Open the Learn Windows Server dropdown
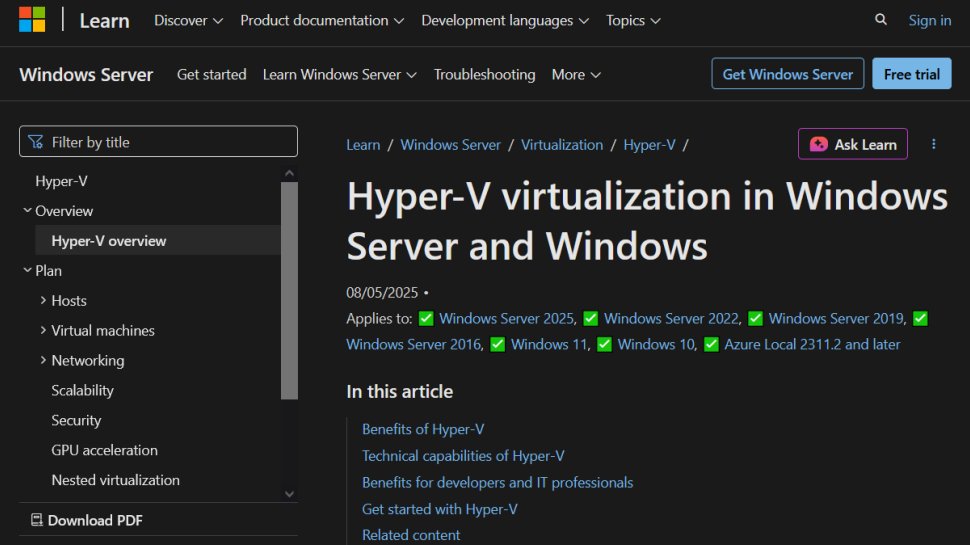 pyautogui.click(x=340, y=75)
